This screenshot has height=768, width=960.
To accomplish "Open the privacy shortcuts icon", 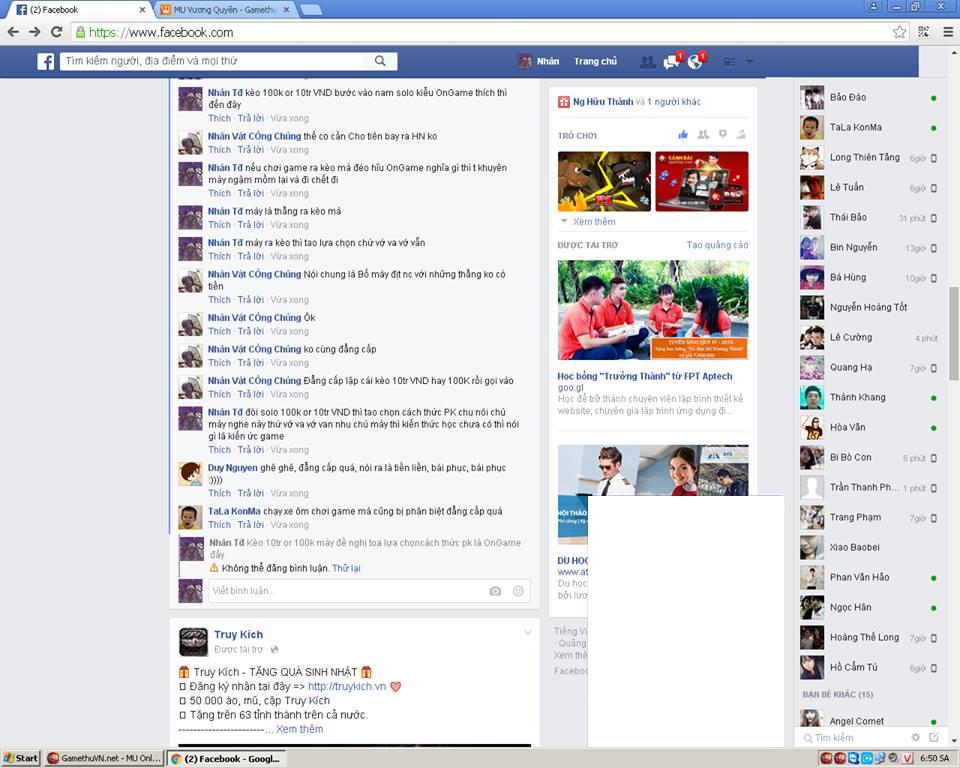I will [x=729, y=62].
